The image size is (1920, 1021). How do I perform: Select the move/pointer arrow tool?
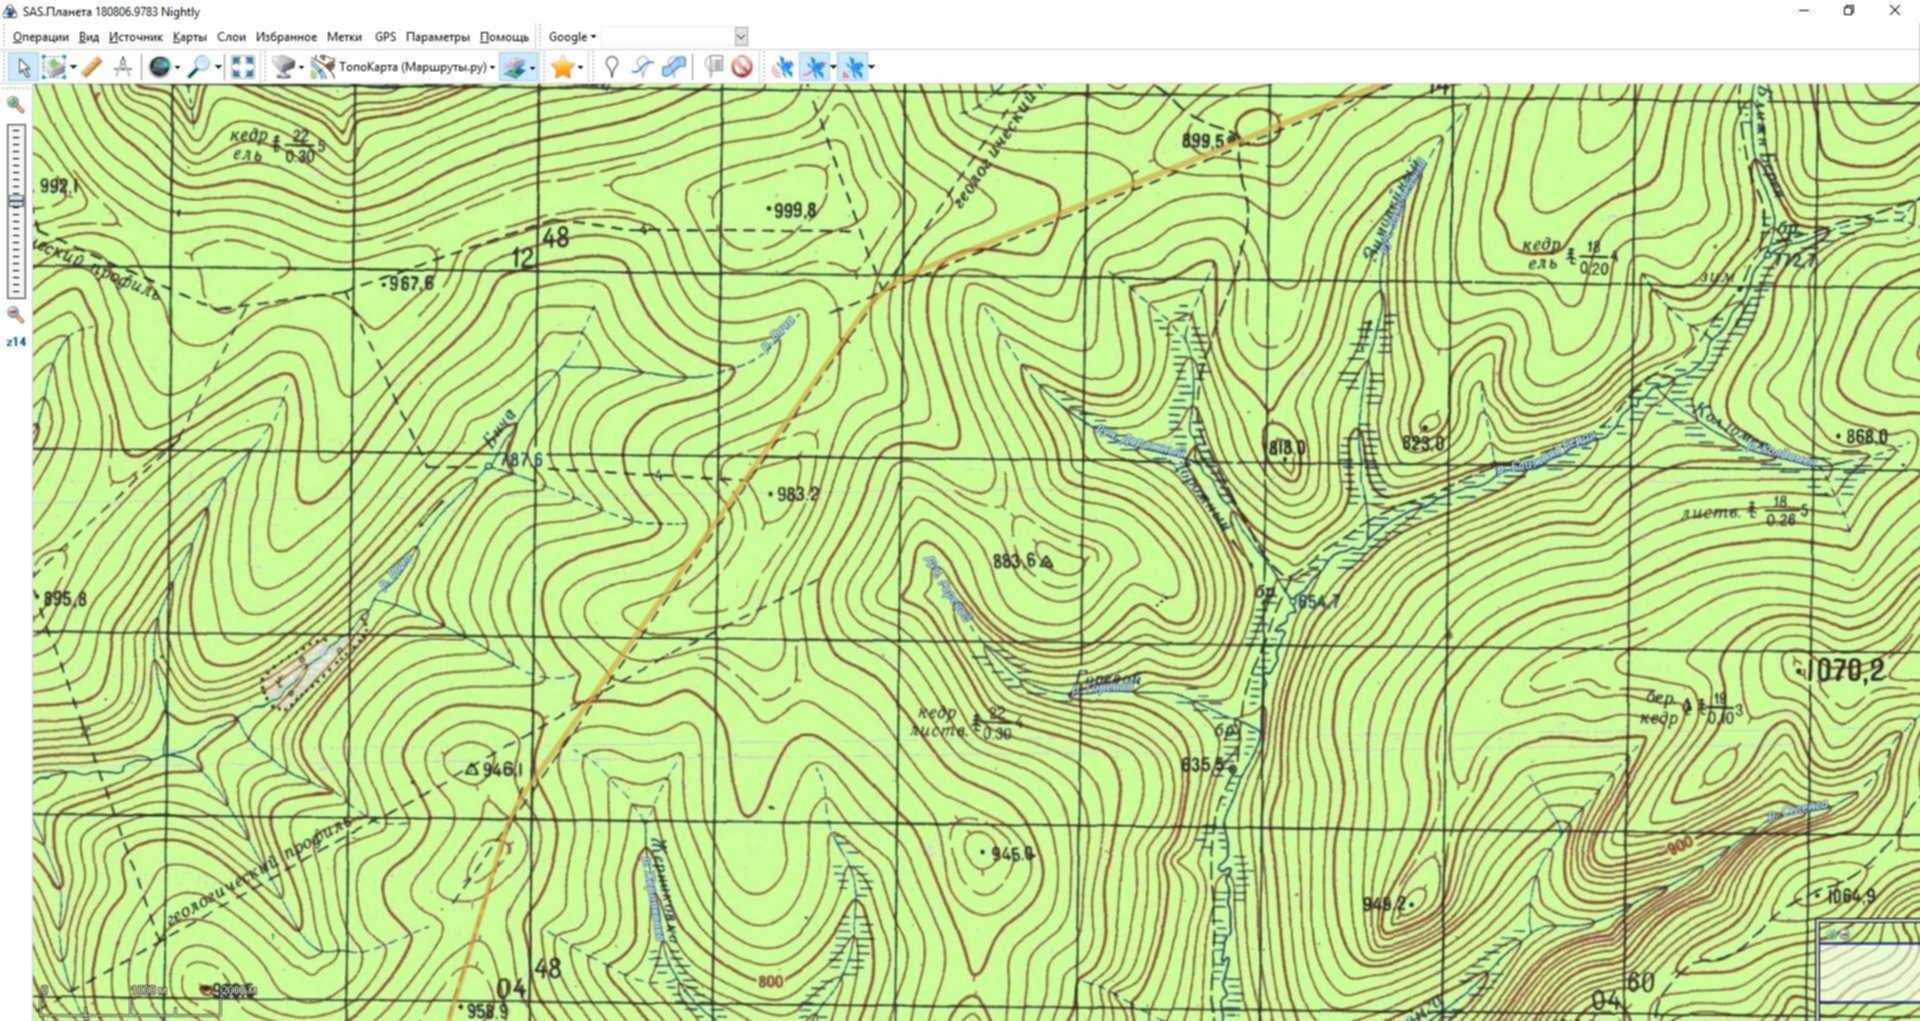(x=23, y=67)
